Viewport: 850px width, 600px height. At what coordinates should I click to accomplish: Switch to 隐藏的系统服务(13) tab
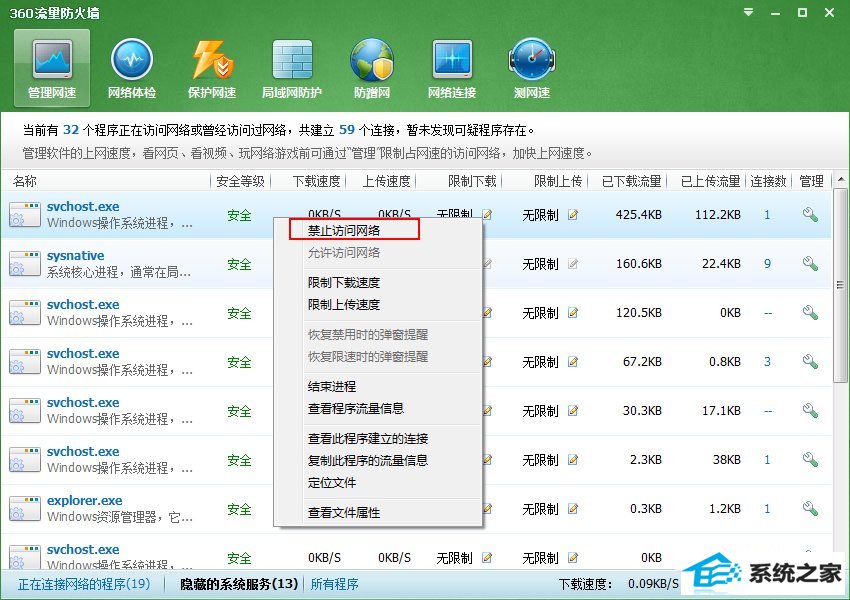point(239,584)
